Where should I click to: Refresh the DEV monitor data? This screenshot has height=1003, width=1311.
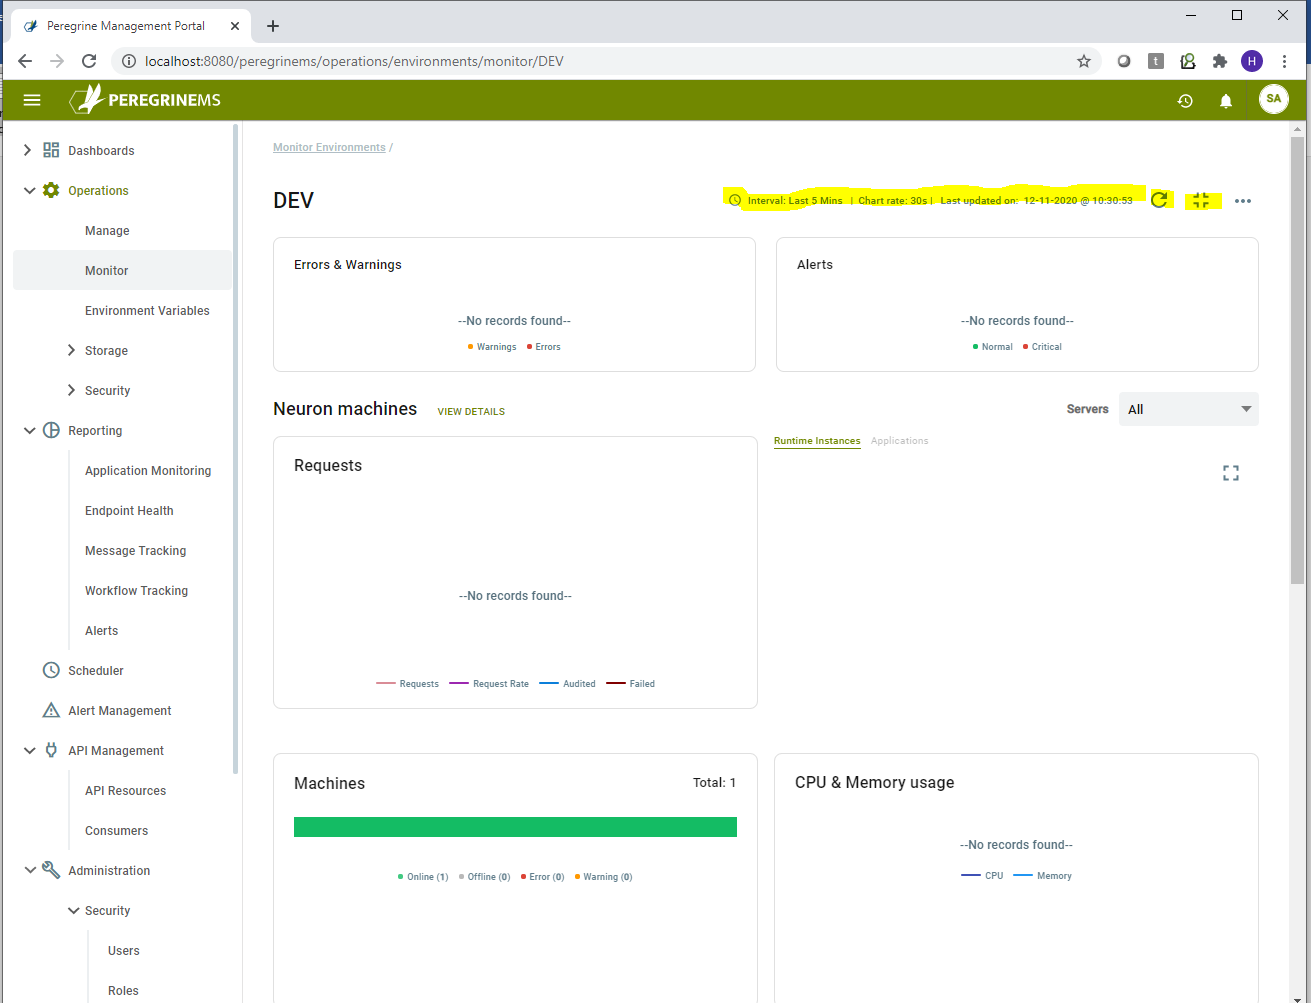[x=1159, y=199]
